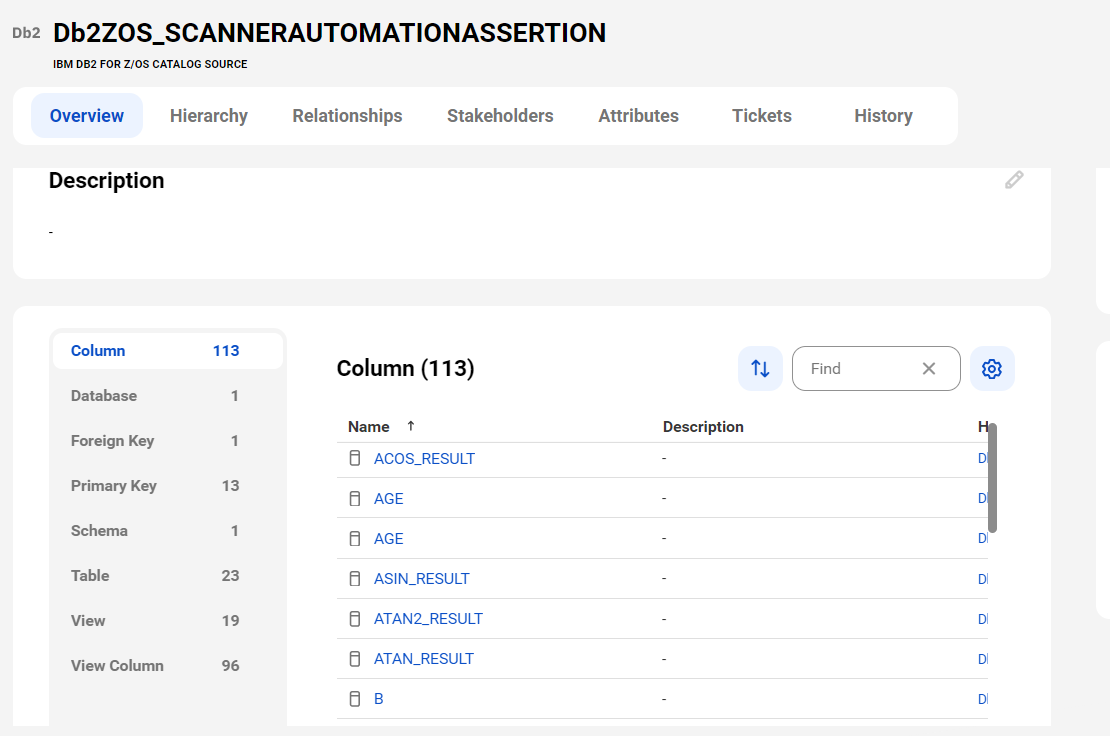
Task: Open the B column link
Action: 379,699
